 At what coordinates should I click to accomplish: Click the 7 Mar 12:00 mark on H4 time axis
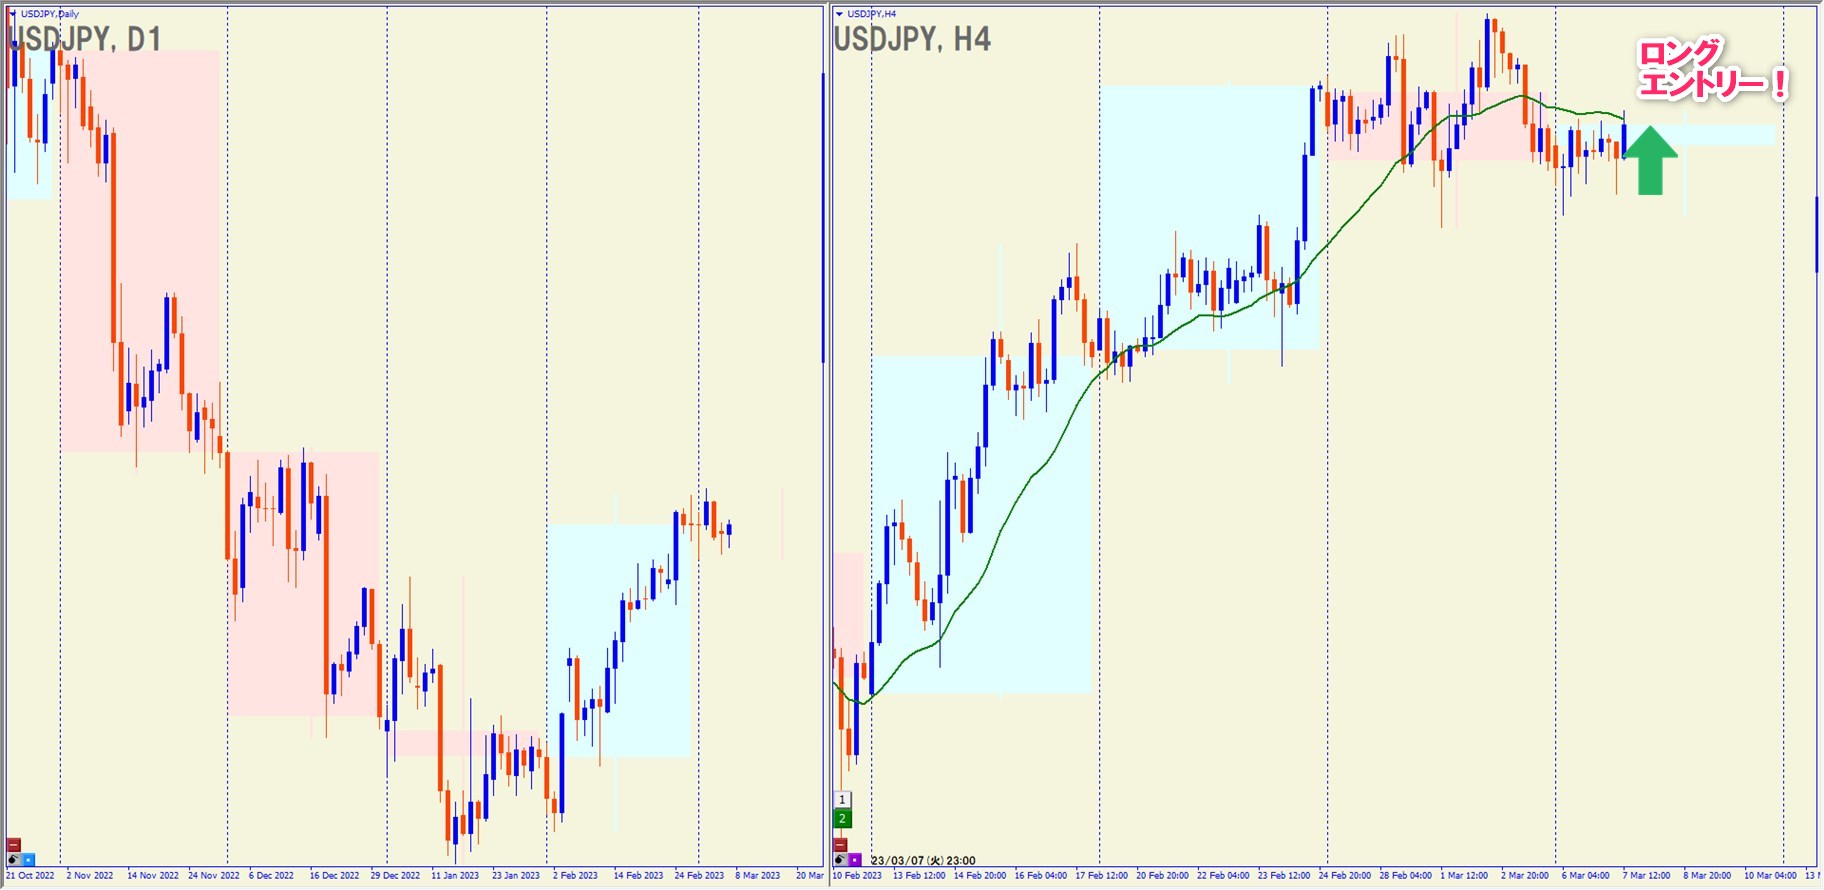[1646, 876]
